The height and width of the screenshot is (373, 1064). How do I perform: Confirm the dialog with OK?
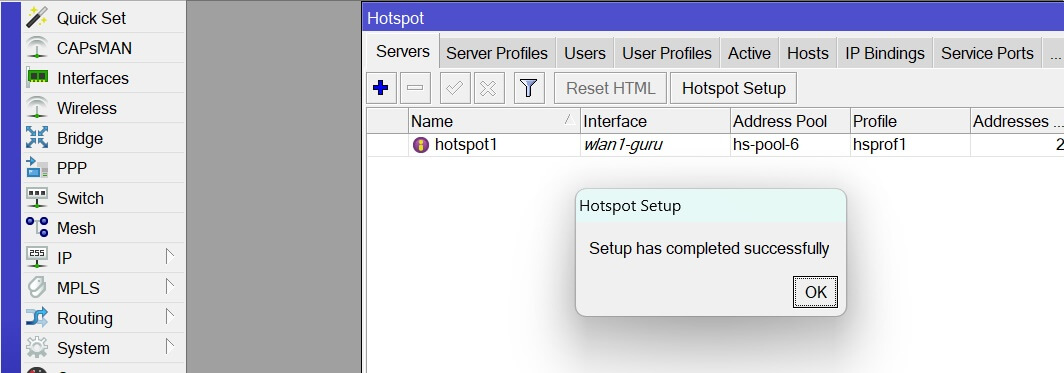point(815,292)
